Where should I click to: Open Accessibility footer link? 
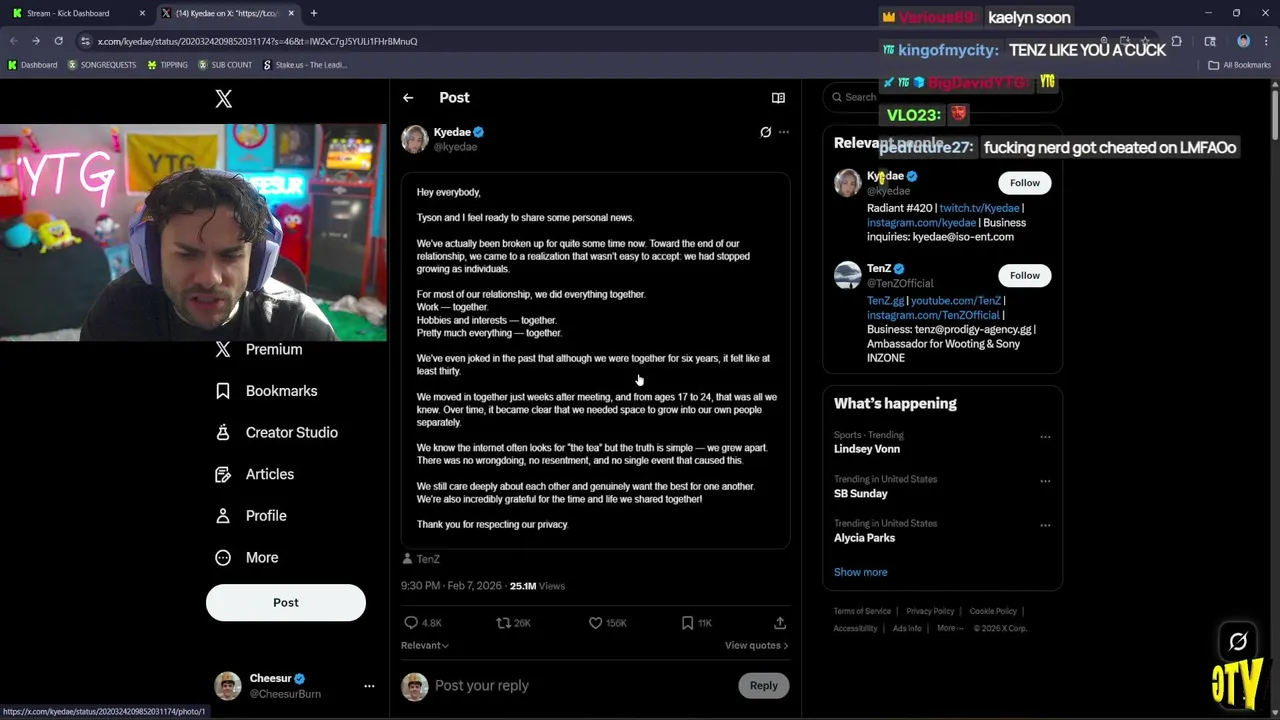855,628
